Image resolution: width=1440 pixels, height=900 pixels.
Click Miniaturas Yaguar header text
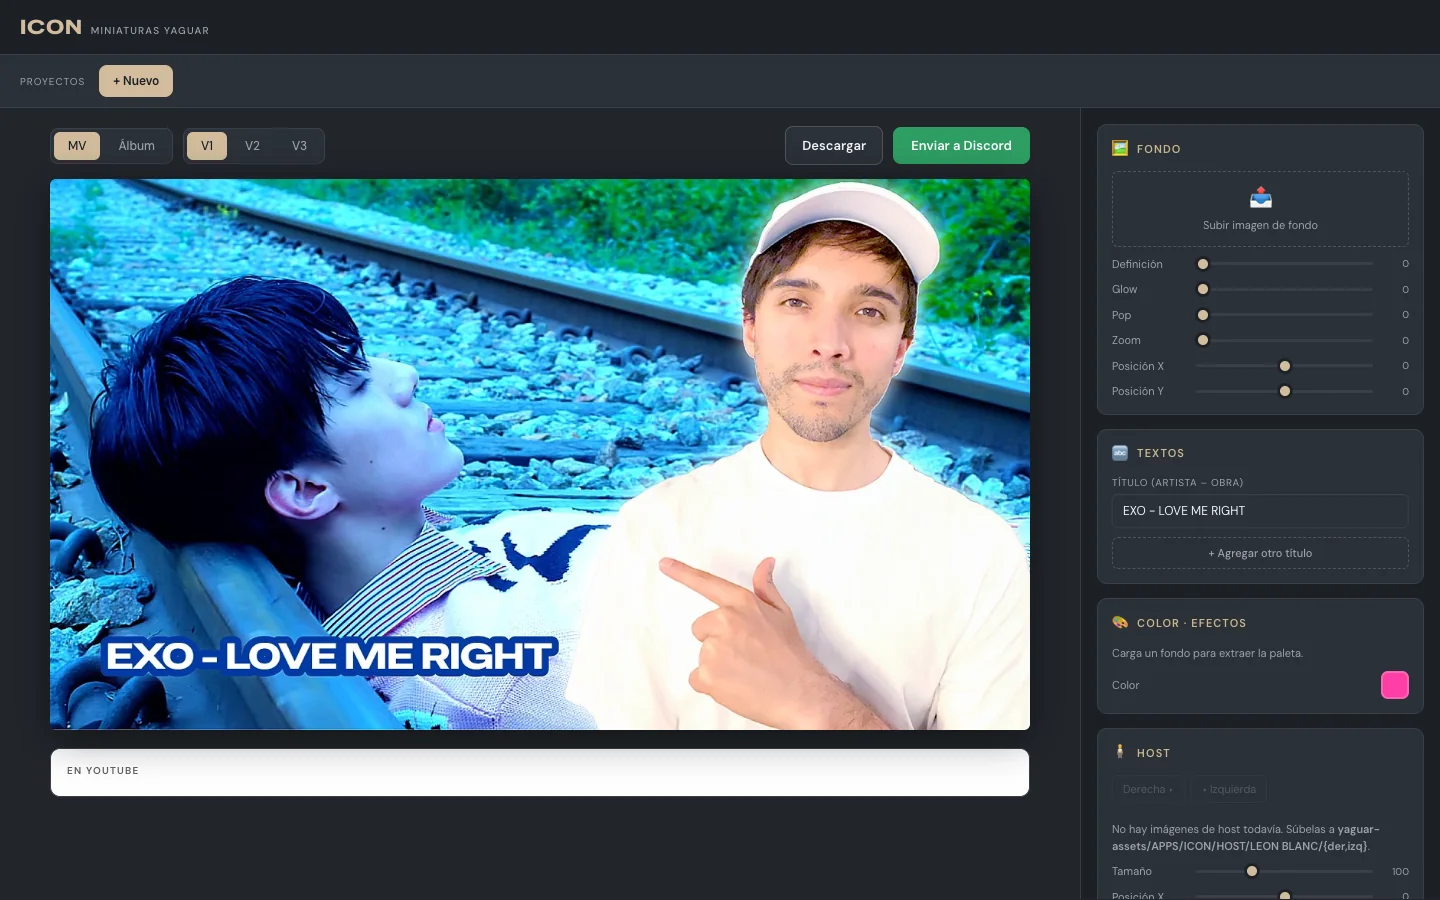[150, 31]
